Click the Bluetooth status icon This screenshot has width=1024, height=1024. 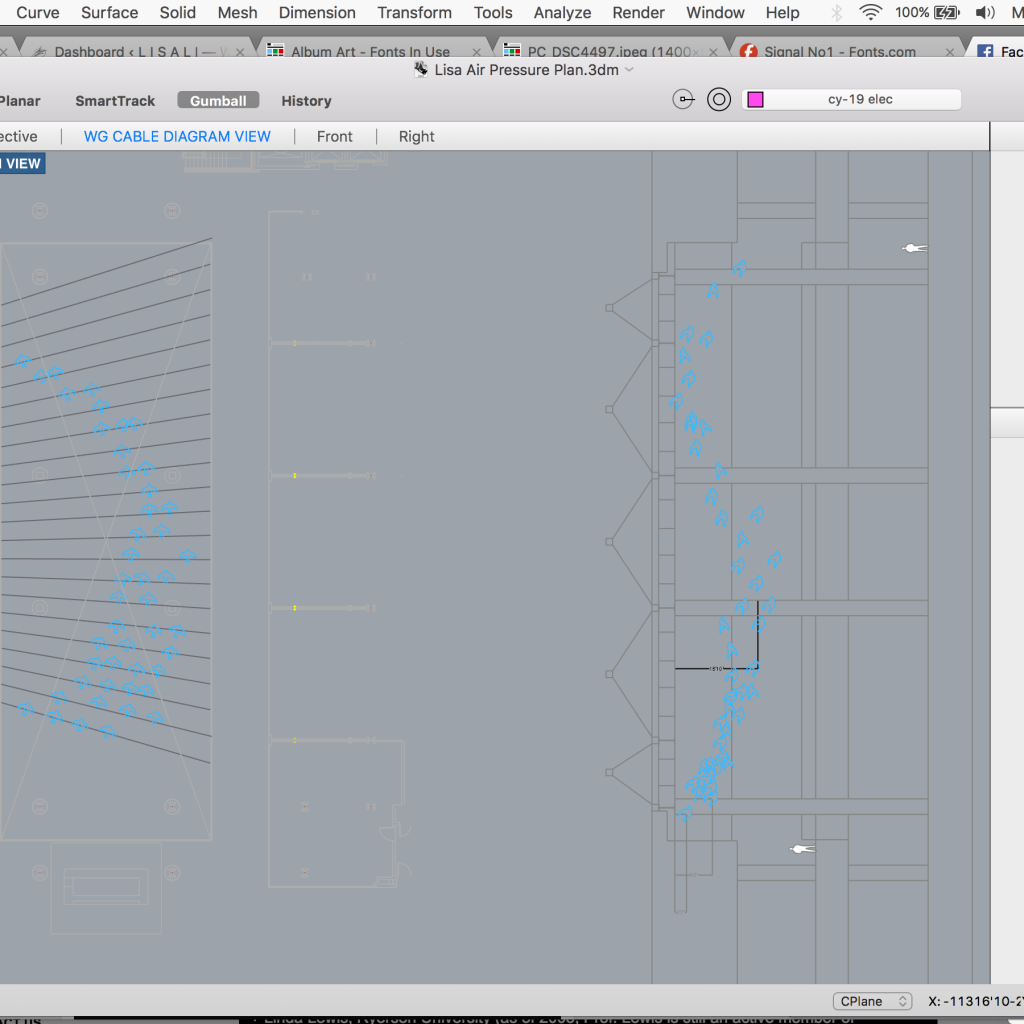click(836, 12)
